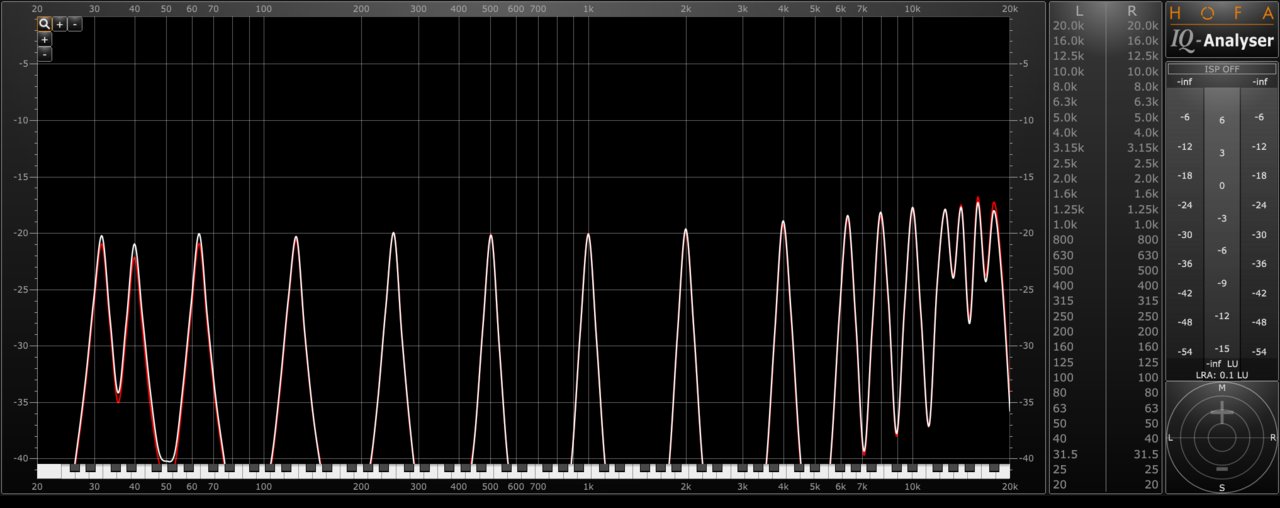Zoom out horizontally with the top-row minus button
Viewport: 1280px width, 508px height.
75,24
